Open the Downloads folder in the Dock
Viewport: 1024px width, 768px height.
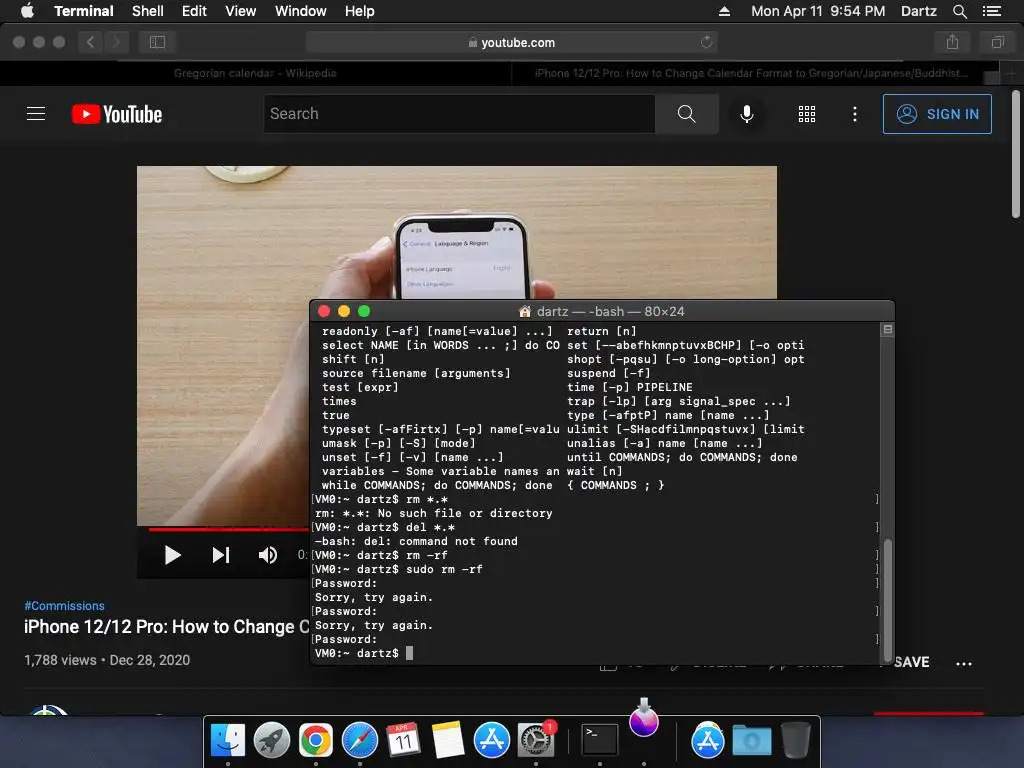point(752,740)
